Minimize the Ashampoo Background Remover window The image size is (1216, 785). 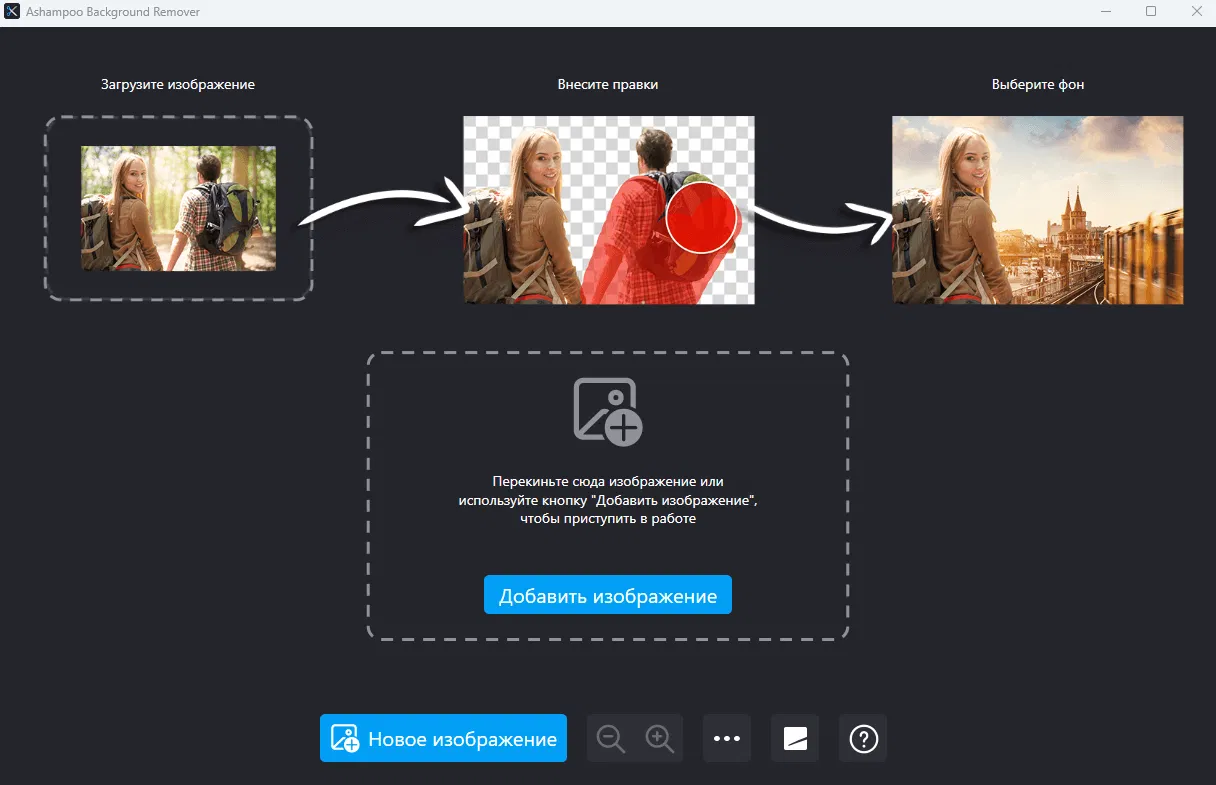[x=1104, y=11]
